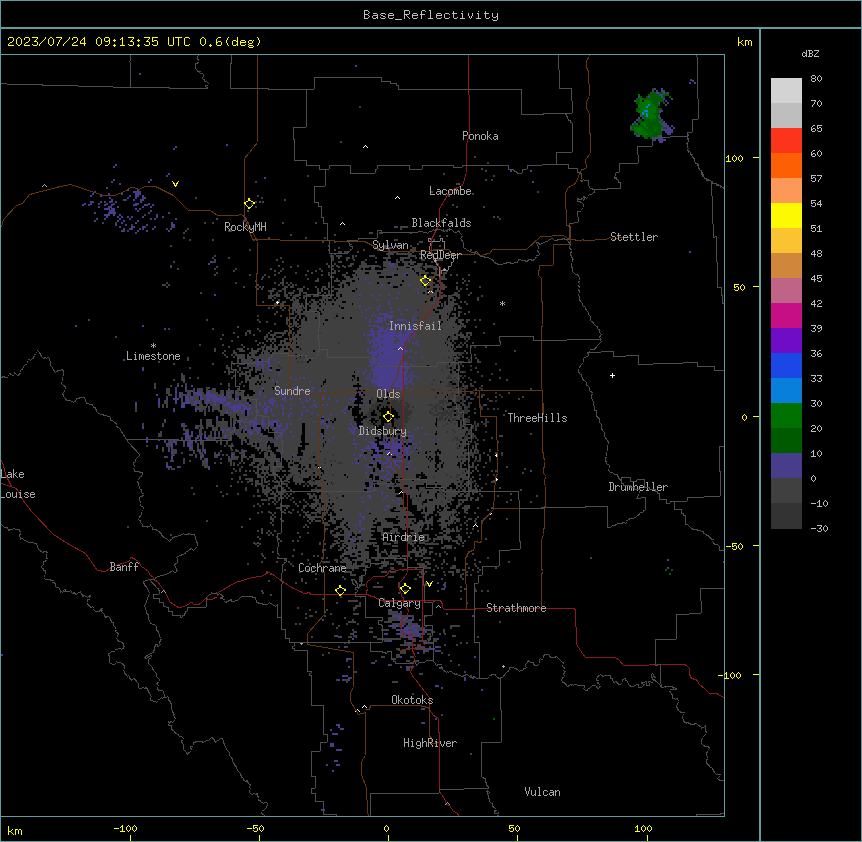Click the Limestone map label

pyautogui.click(x=153, y=356)
